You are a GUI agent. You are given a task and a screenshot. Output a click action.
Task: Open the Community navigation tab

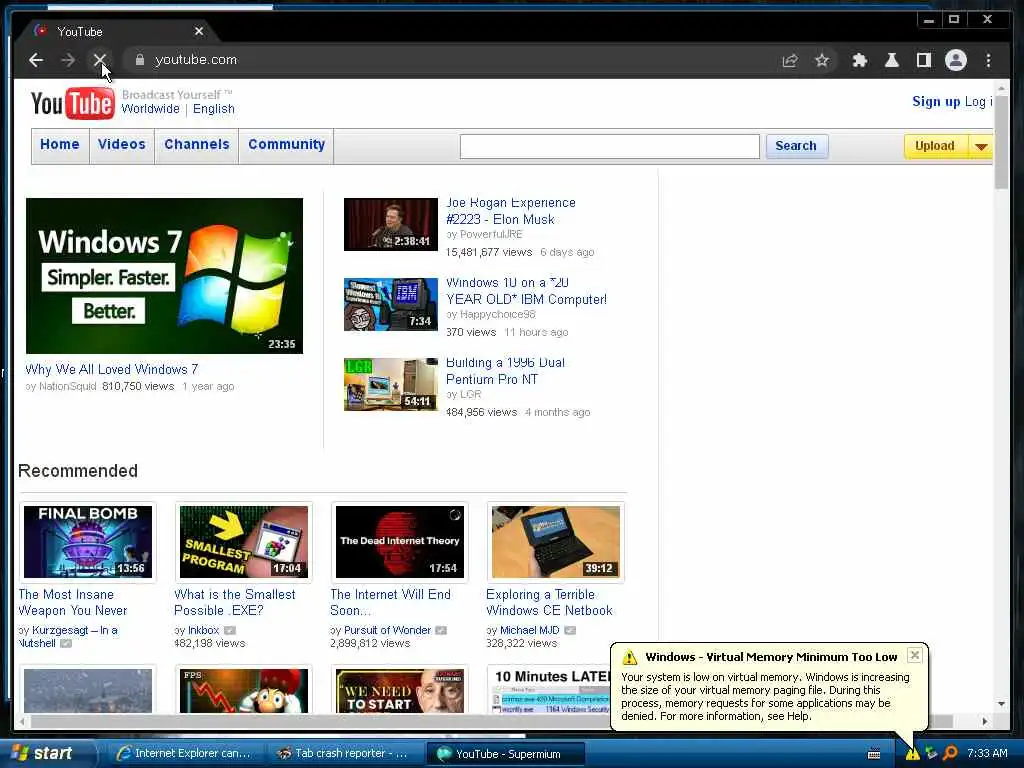click(286, 144)
